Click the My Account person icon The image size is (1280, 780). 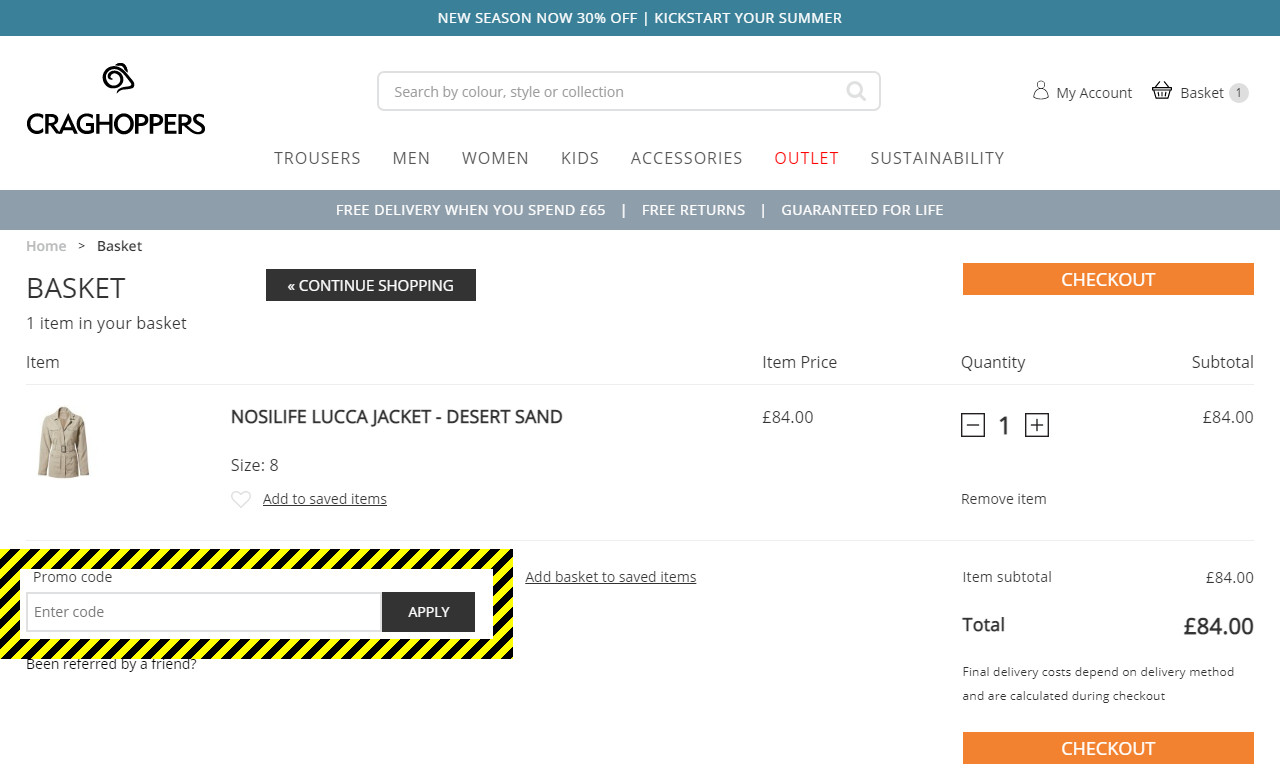tap(1041, 91)
